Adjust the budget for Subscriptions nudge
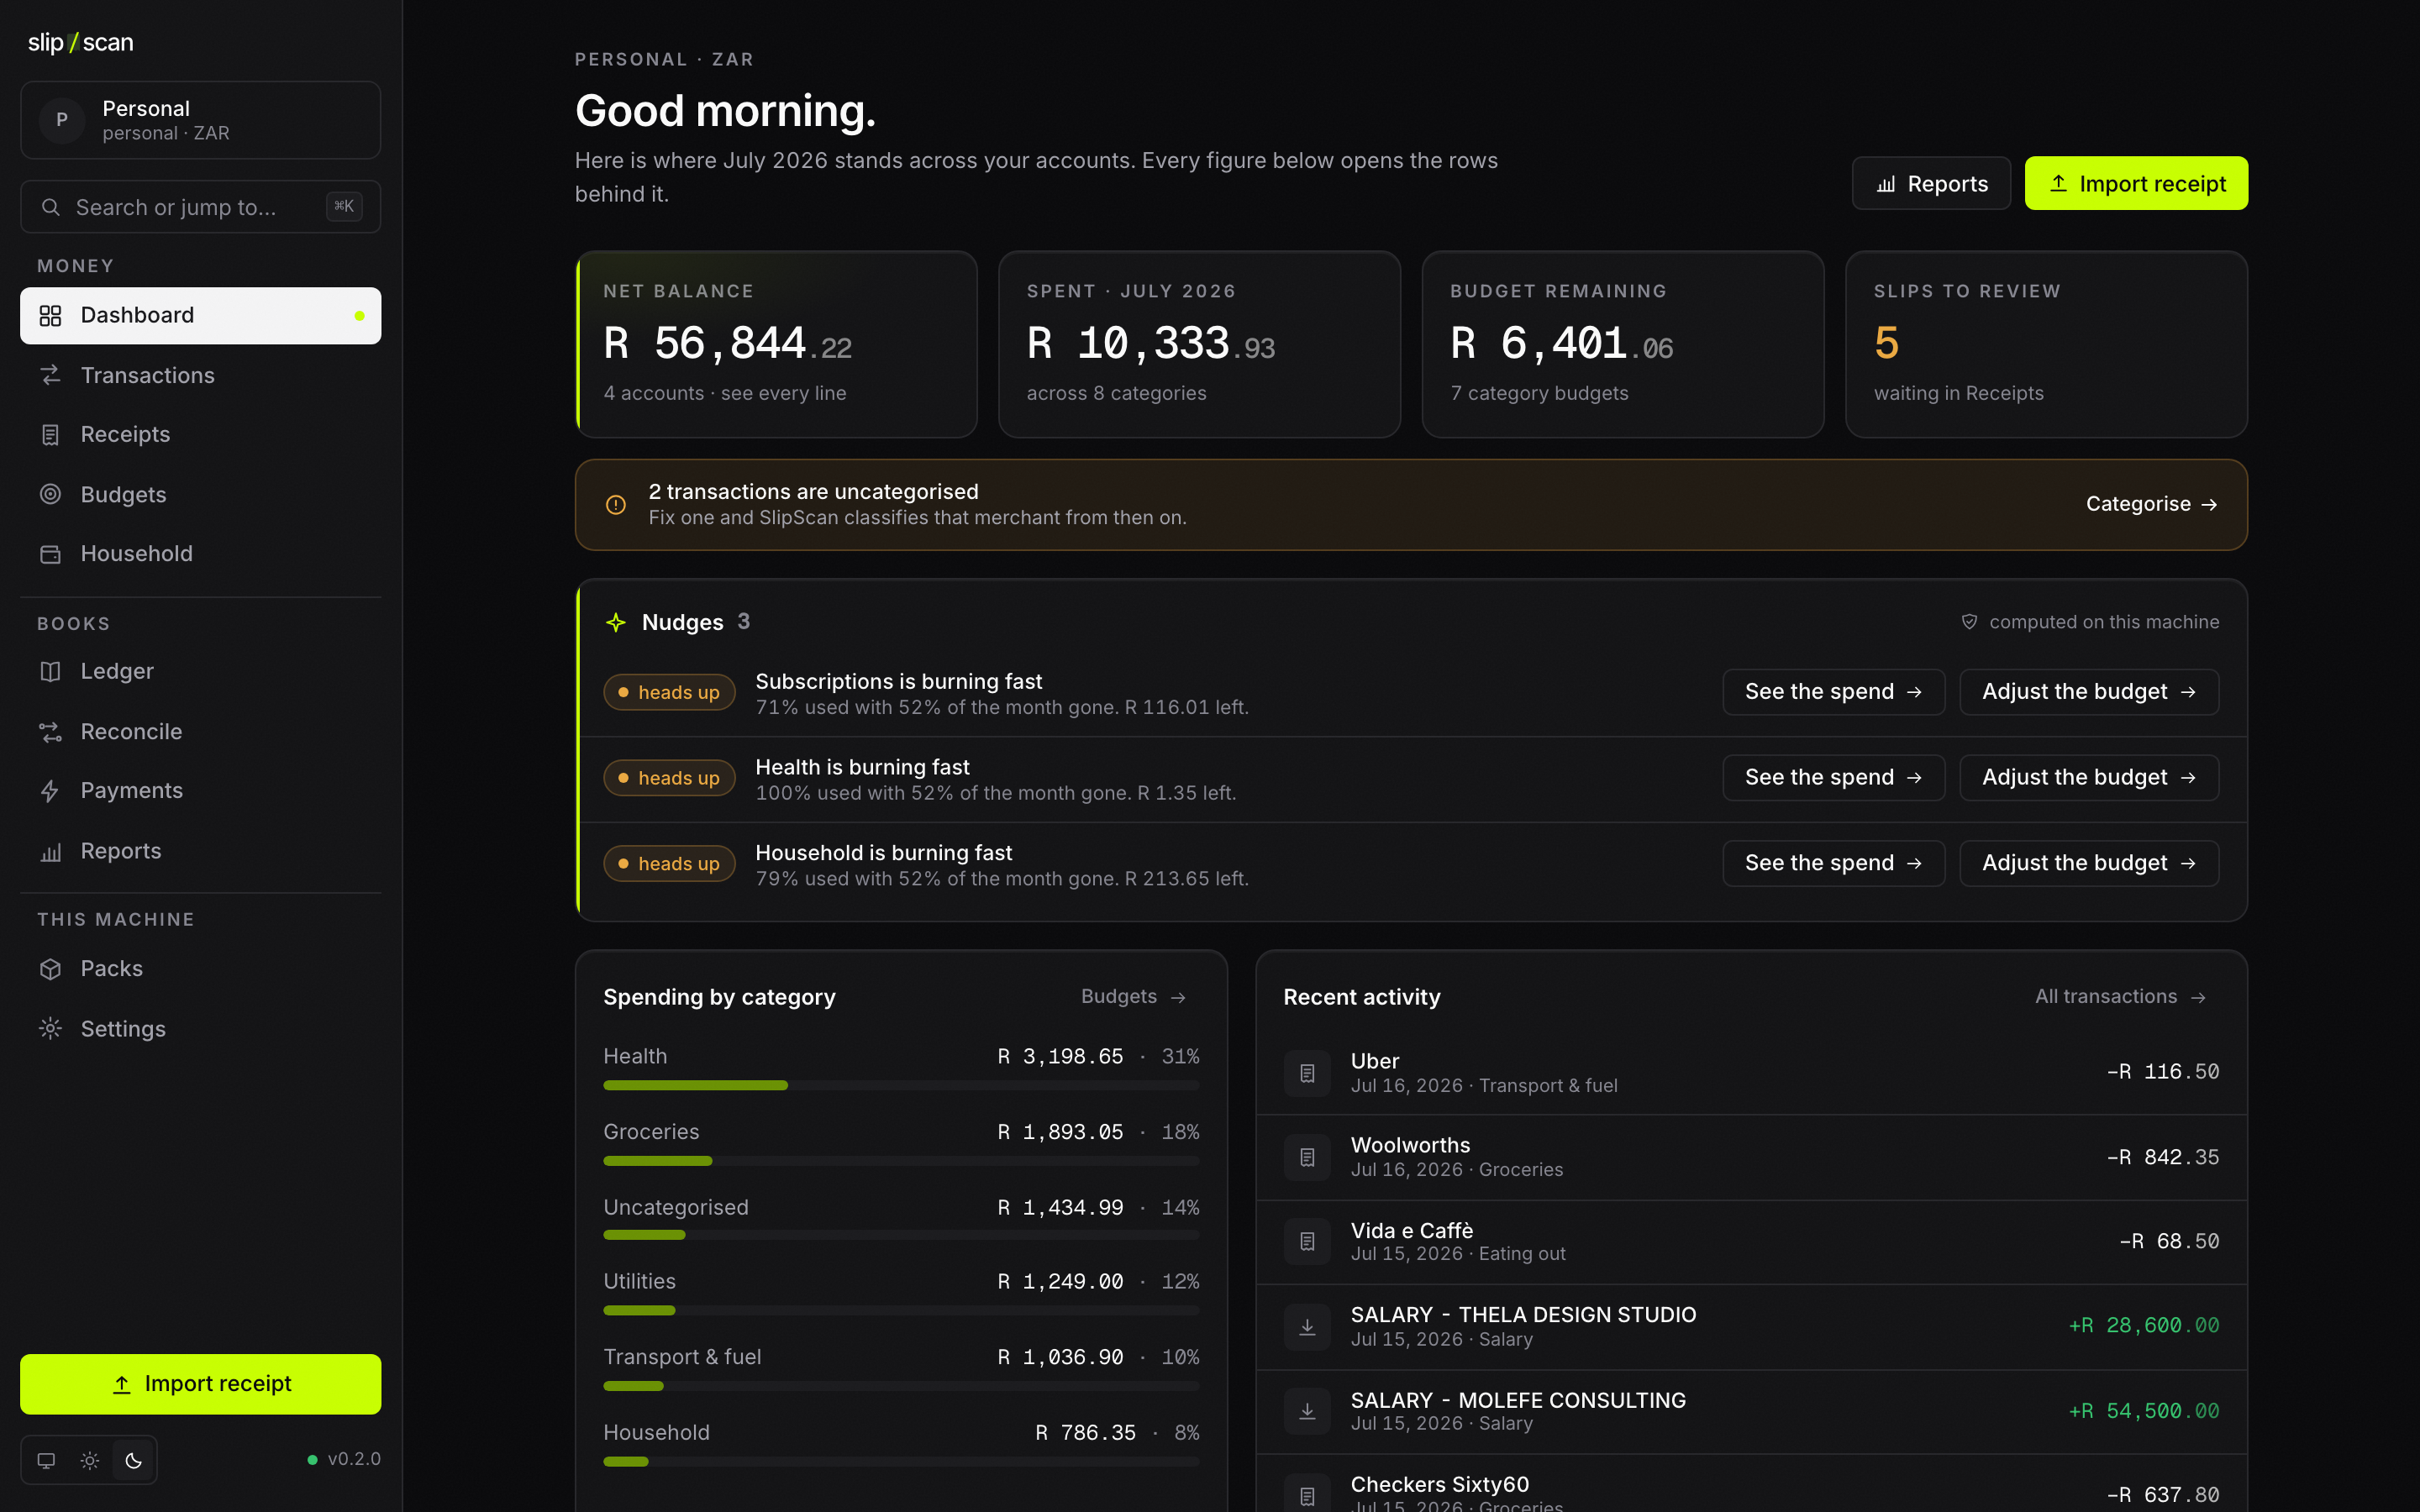2420x1512 pixels. pyautogui.click(x=2089, y=692)
